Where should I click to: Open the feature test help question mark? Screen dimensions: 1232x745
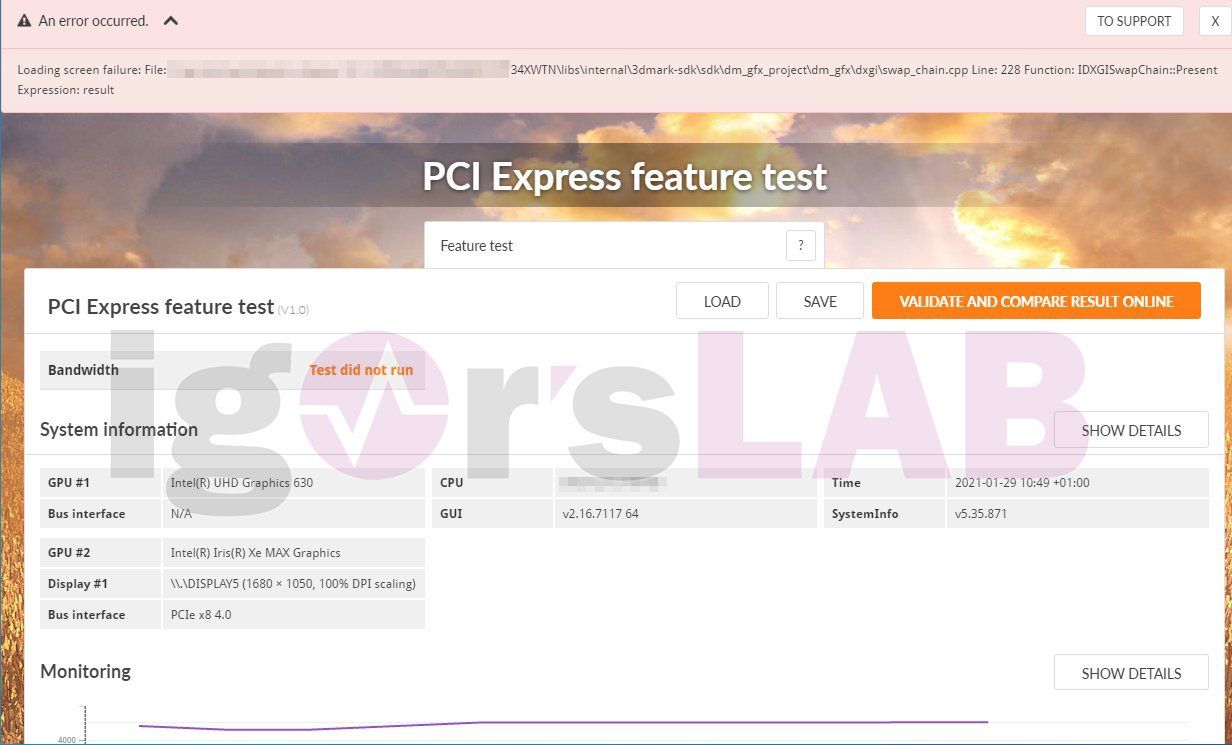[800, 246]
